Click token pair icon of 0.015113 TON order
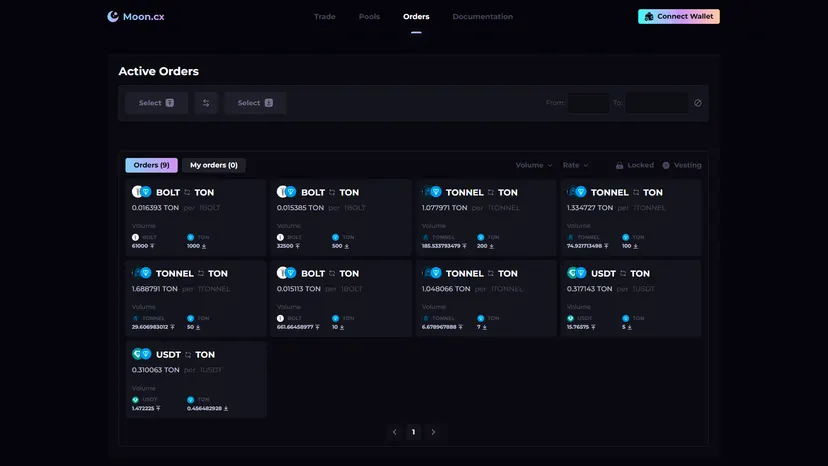This screenshot has width=828, height=466. (286, 273)
